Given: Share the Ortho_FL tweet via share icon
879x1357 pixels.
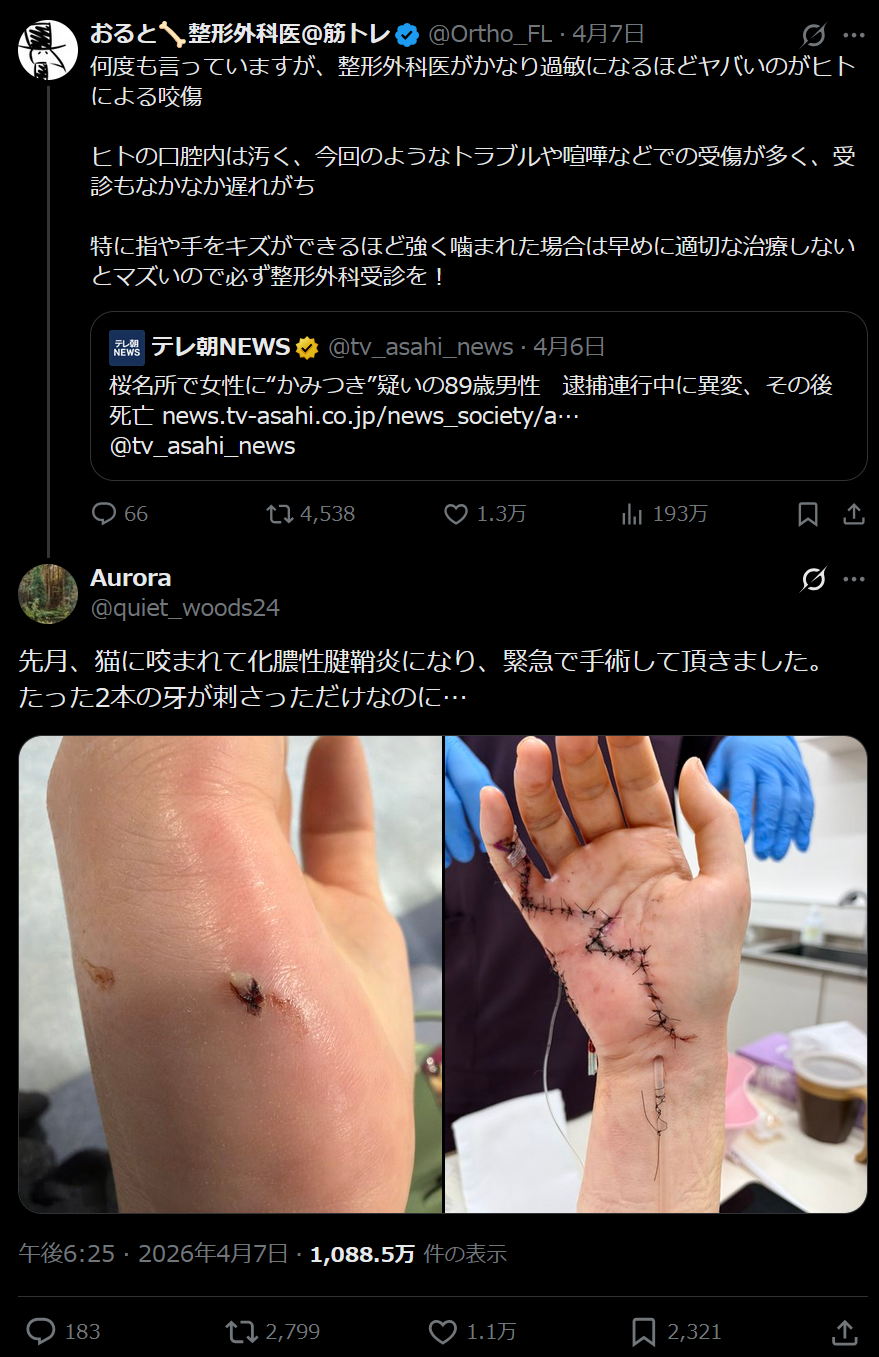Looking at the screenshot, I should 853,514.
